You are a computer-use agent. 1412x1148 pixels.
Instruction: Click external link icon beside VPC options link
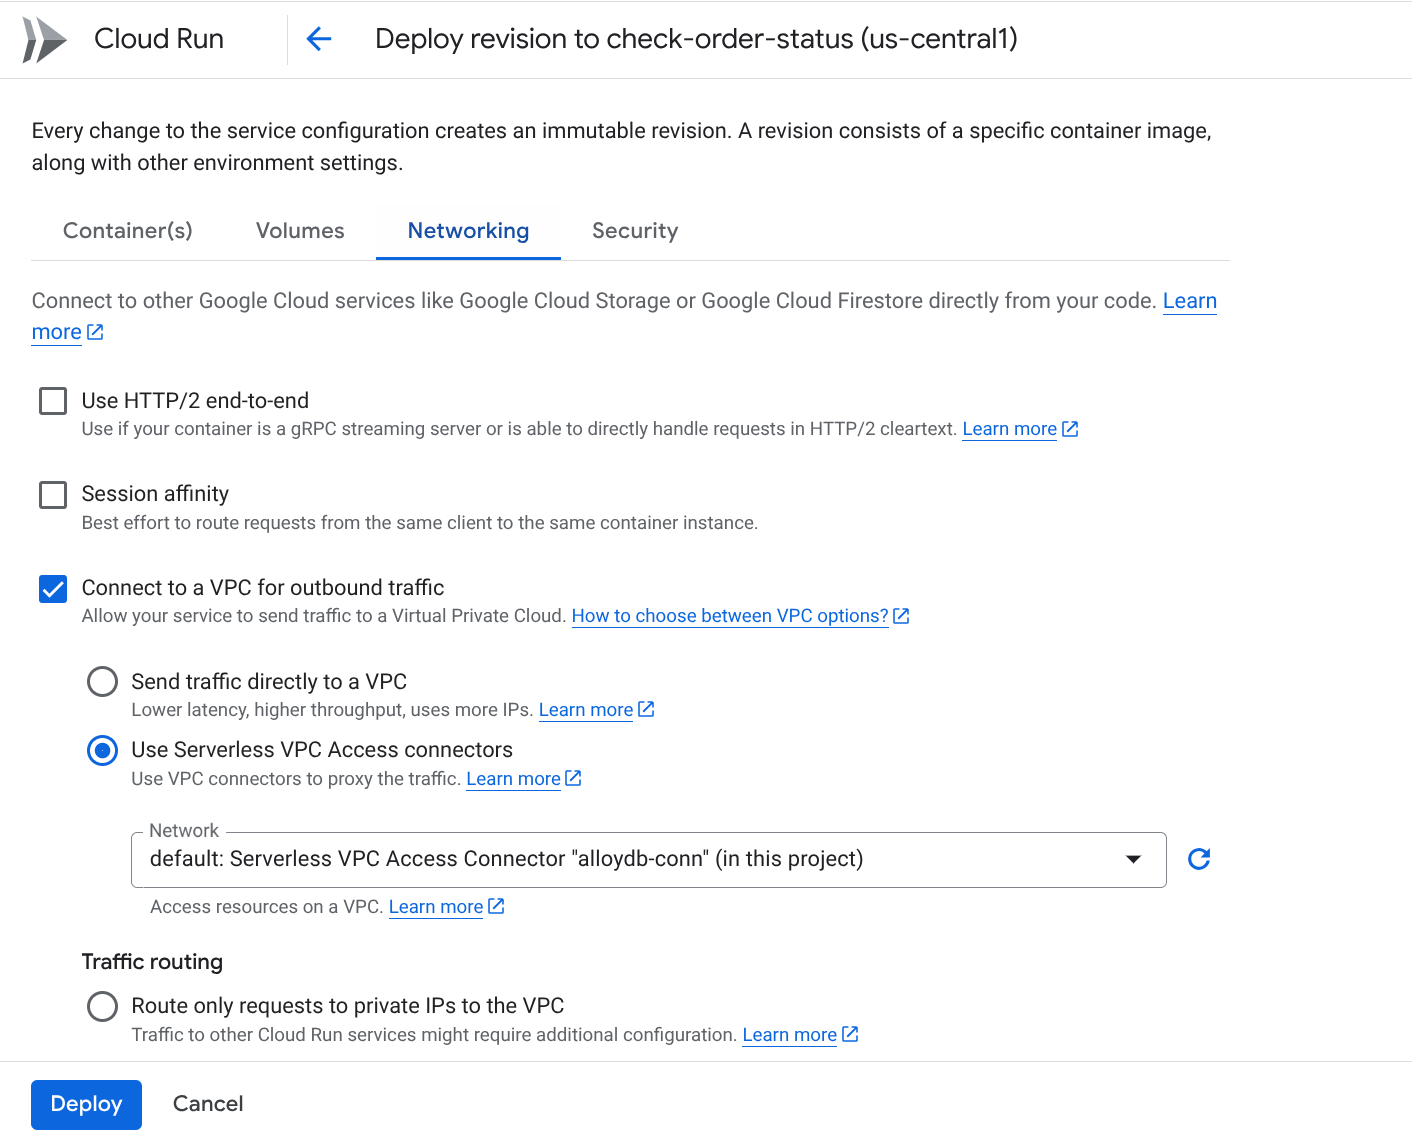coord(901,616)
